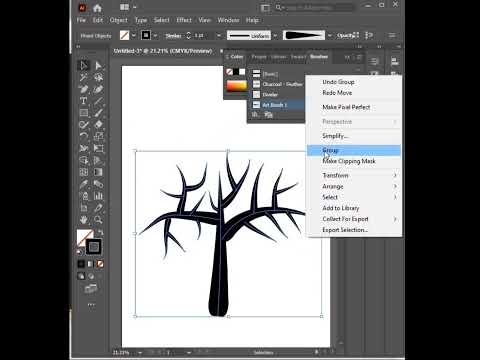Choose the Rotate tool
The width and height of the screenshot is (480, 360).
83,136
